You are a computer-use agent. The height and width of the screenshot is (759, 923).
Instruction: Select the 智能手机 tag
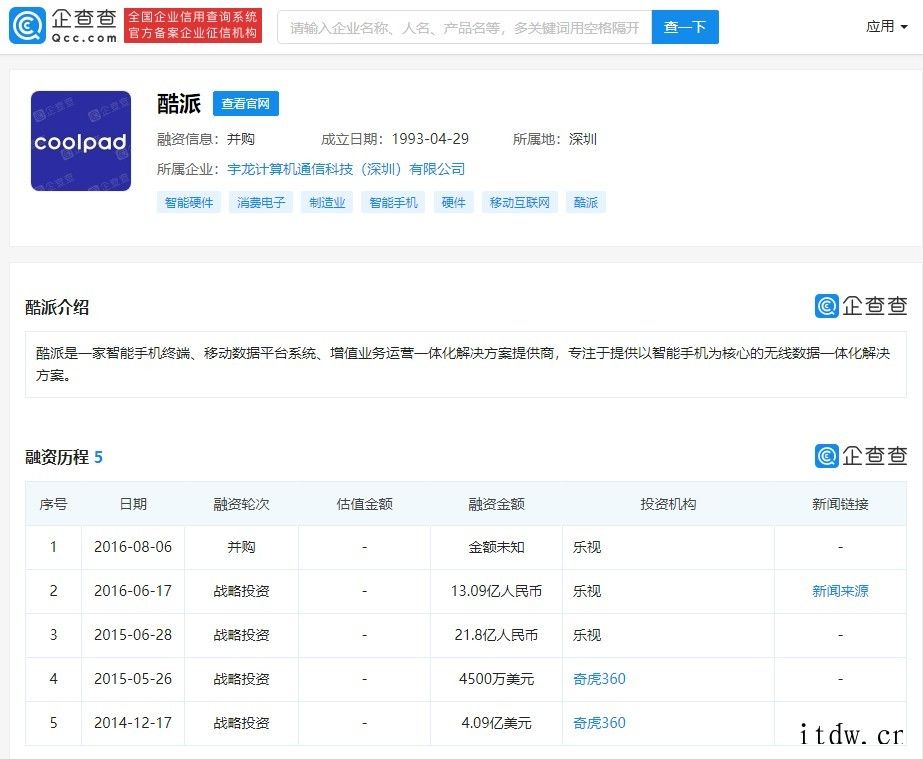[393, 203]
